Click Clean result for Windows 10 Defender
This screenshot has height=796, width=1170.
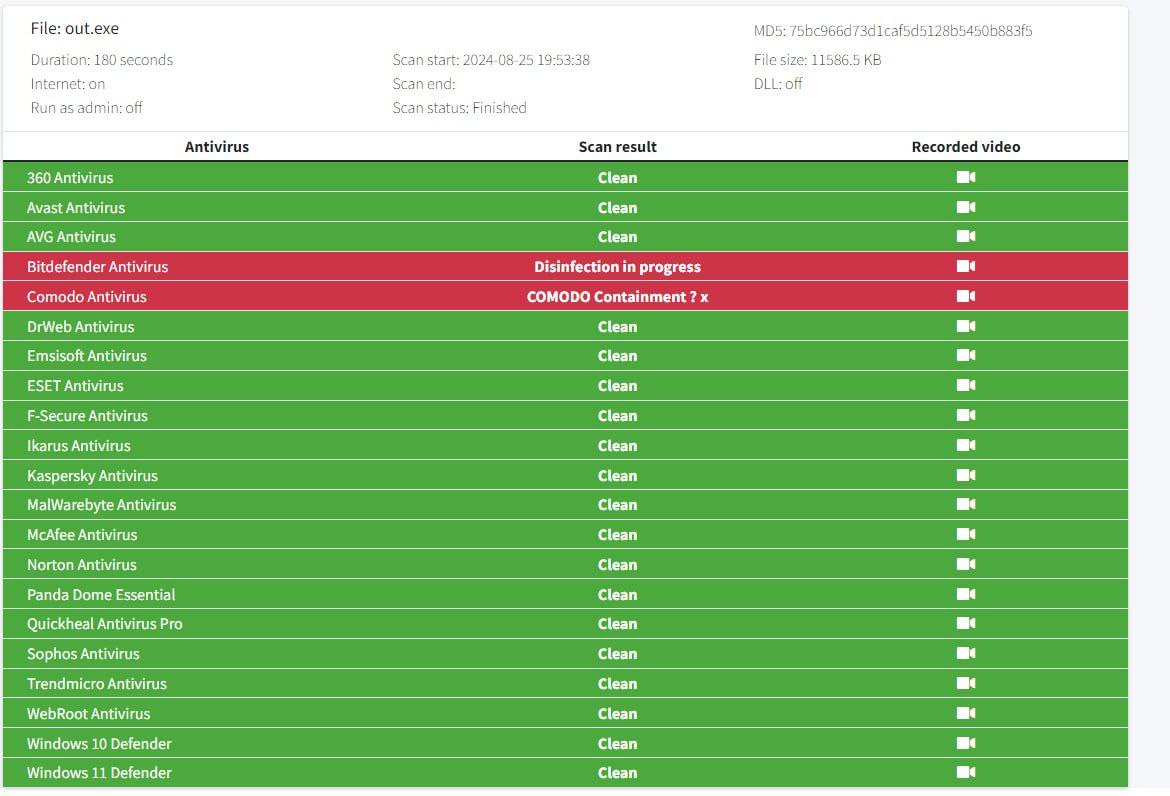(x=617, y=743)
